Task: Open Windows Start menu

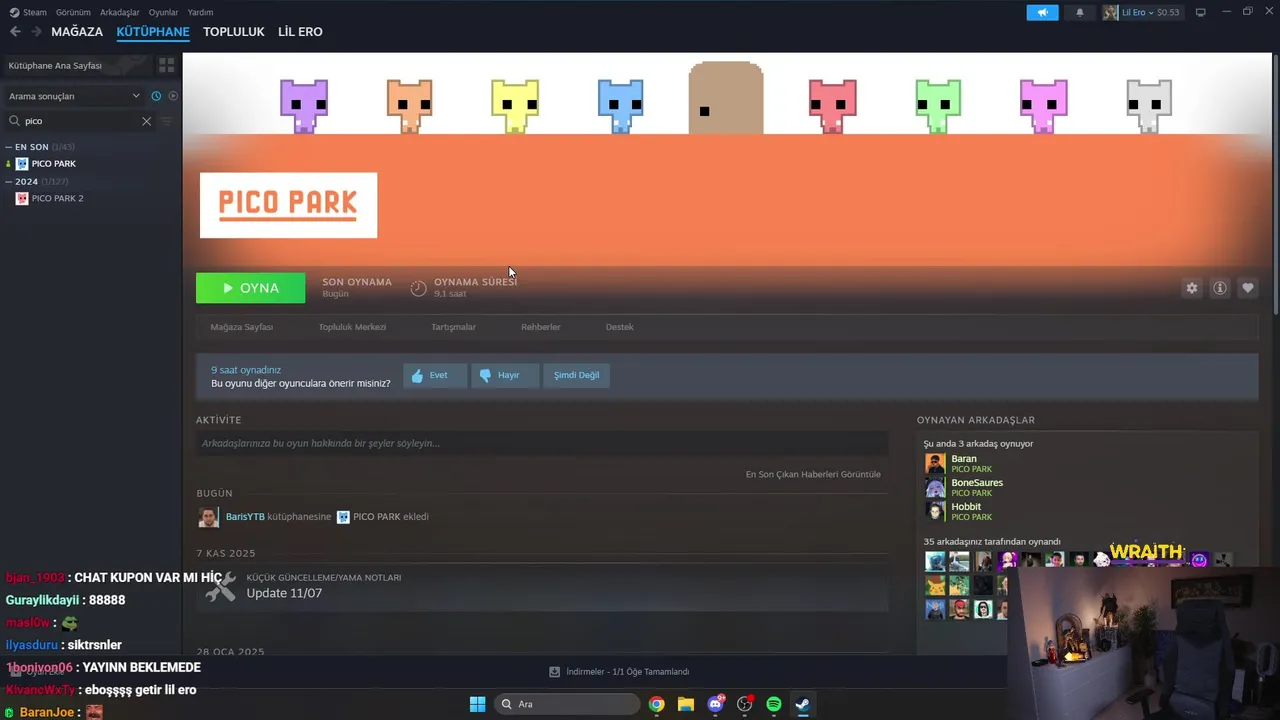Action: tap(478, 704)
